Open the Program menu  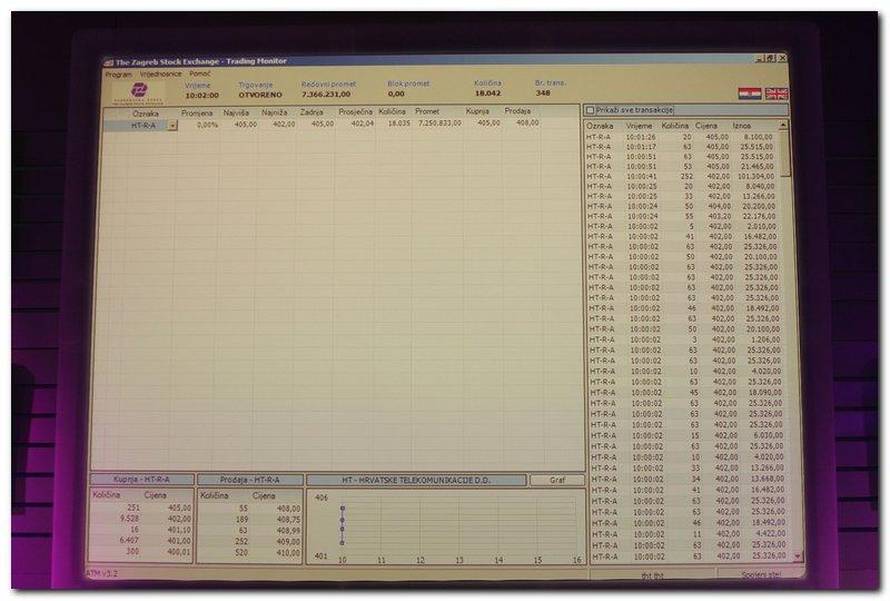click(x=118, y=74)
